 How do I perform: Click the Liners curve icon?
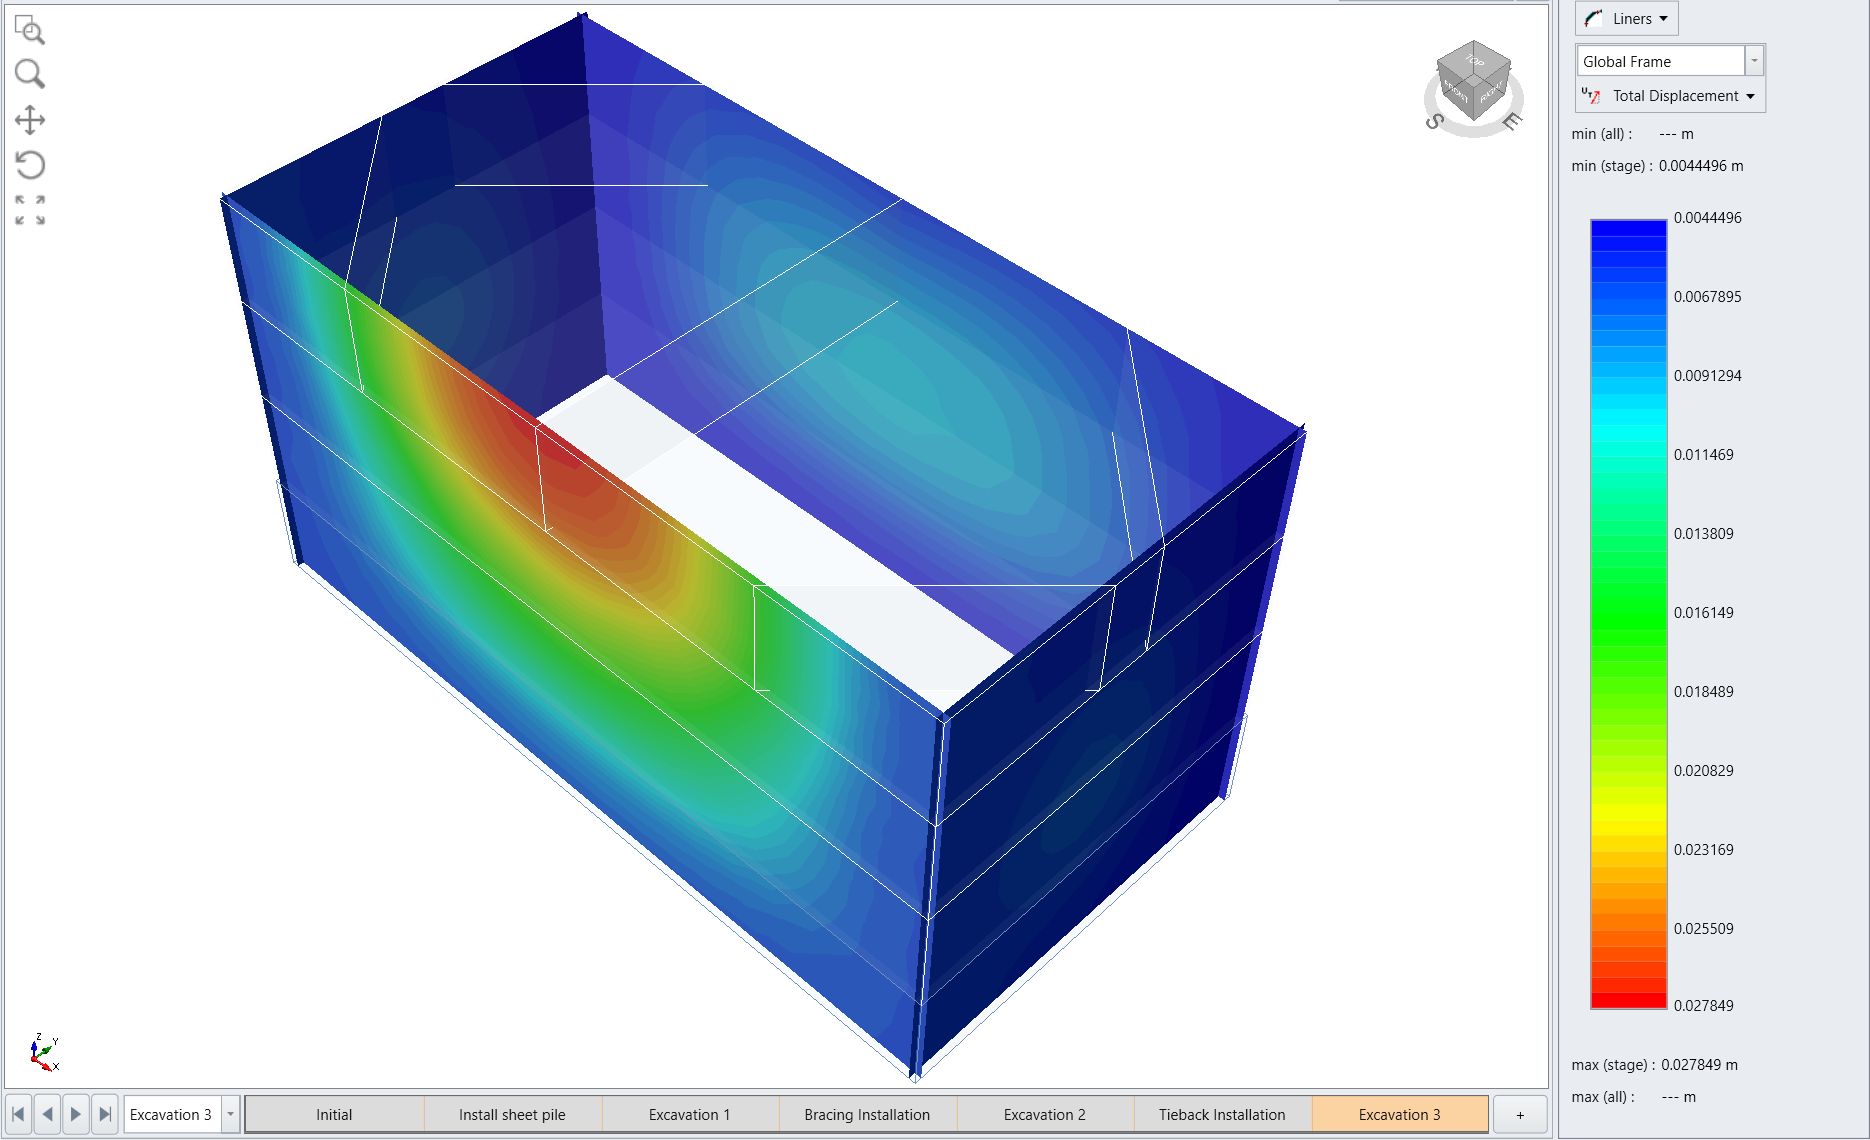[1594, 18]
